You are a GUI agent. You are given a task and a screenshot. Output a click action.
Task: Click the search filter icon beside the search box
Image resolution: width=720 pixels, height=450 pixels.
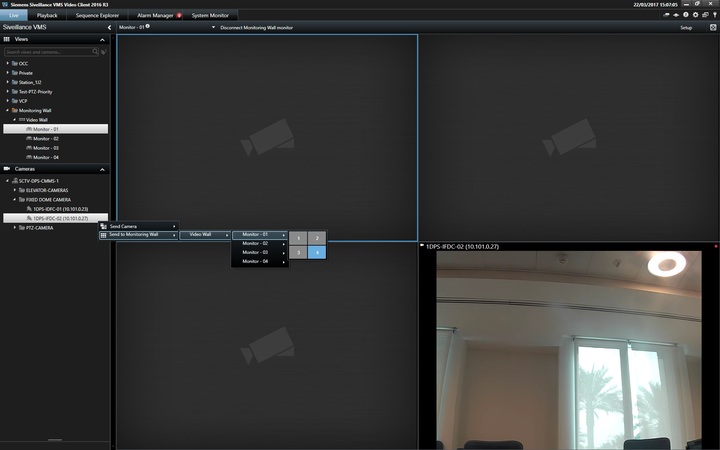point(104,51)
